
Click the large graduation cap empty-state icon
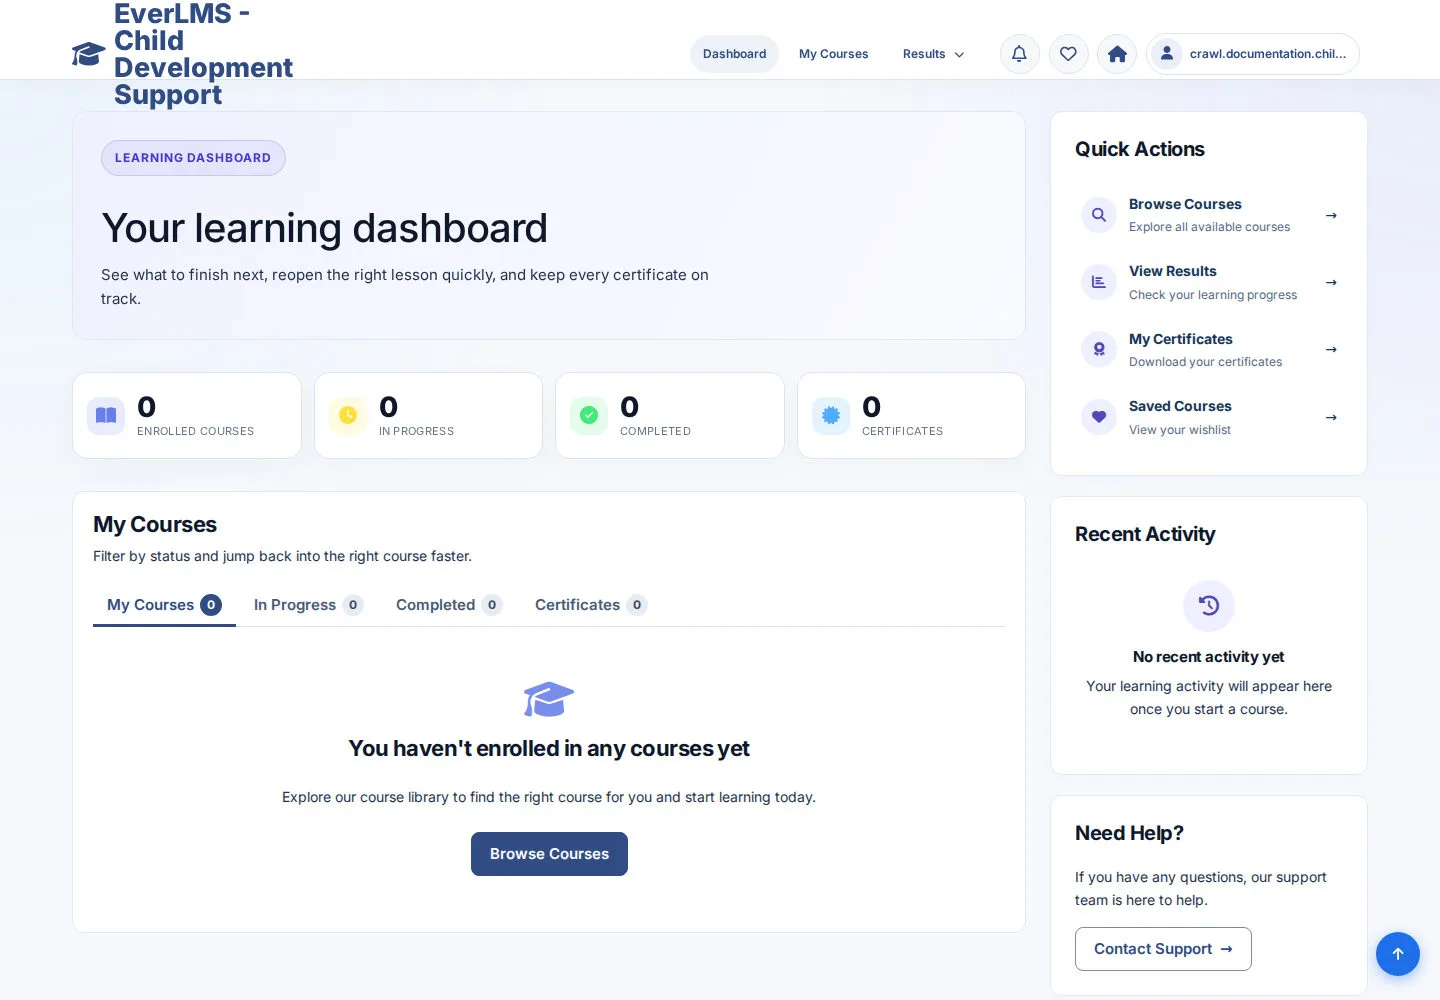coord(549,699)
